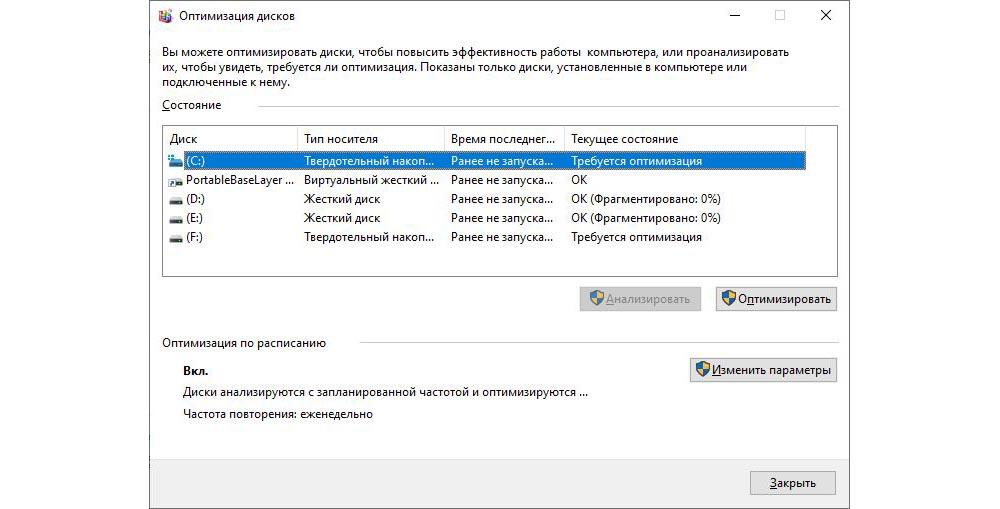The height and width of the screenshot is (509, 1000).
Task: Click Жесткий диск cell in (E:) row
Action: click(x=342, y=218)
